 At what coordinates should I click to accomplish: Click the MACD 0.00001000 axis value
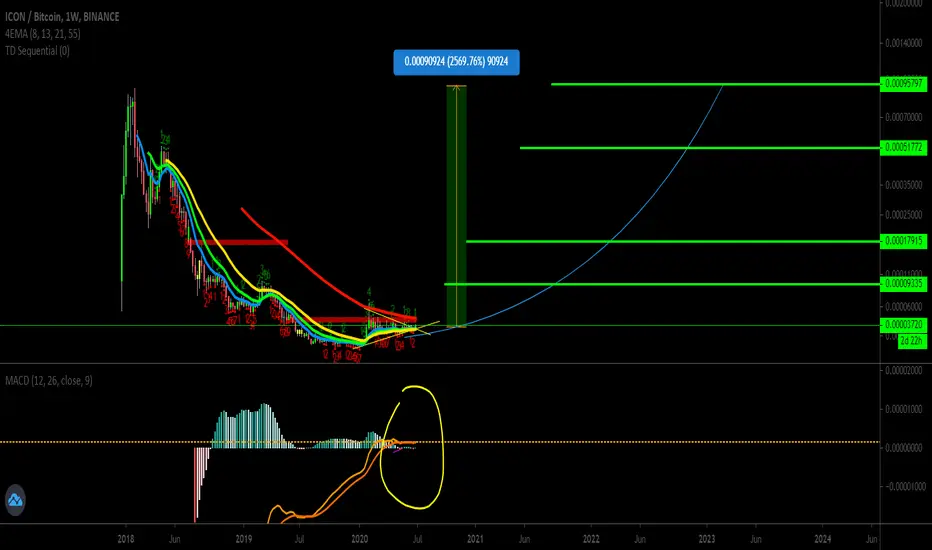[x=904, y=409]
